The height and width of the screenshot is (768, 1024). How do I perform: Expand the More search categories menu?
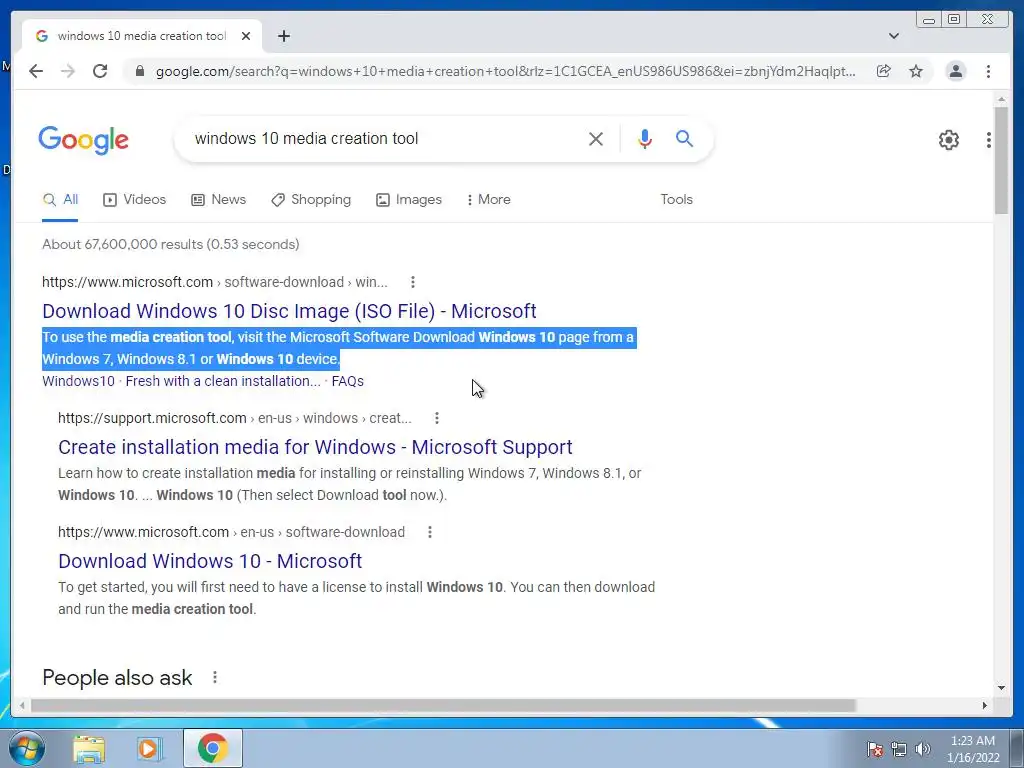point(488,200)
